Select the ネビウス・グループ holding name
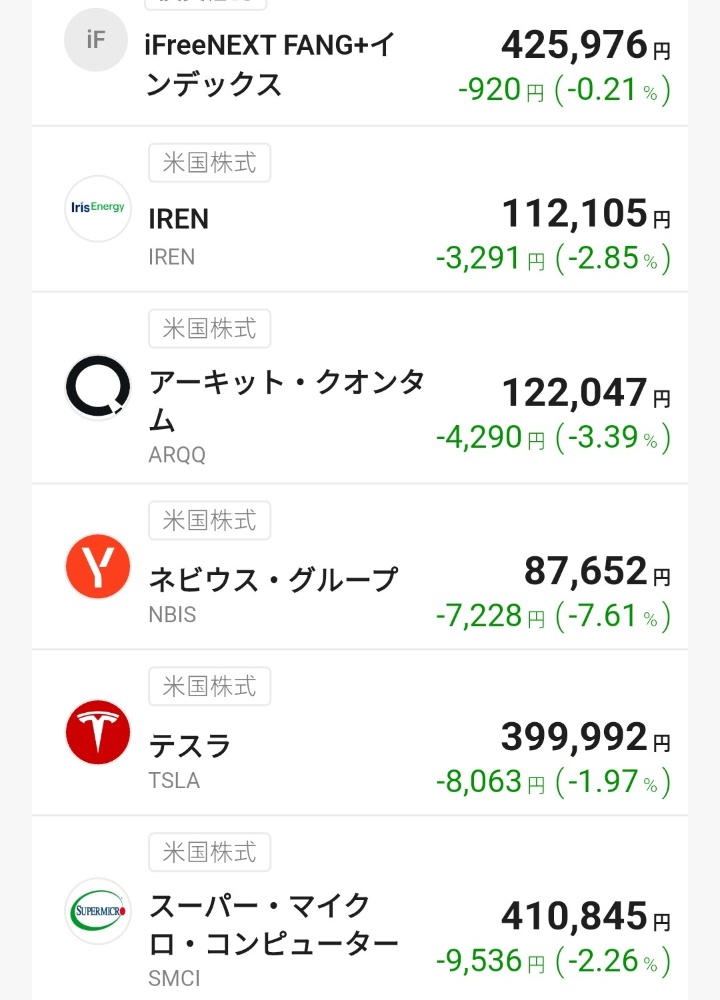720x1000 pixels. (x=273, y=579)
